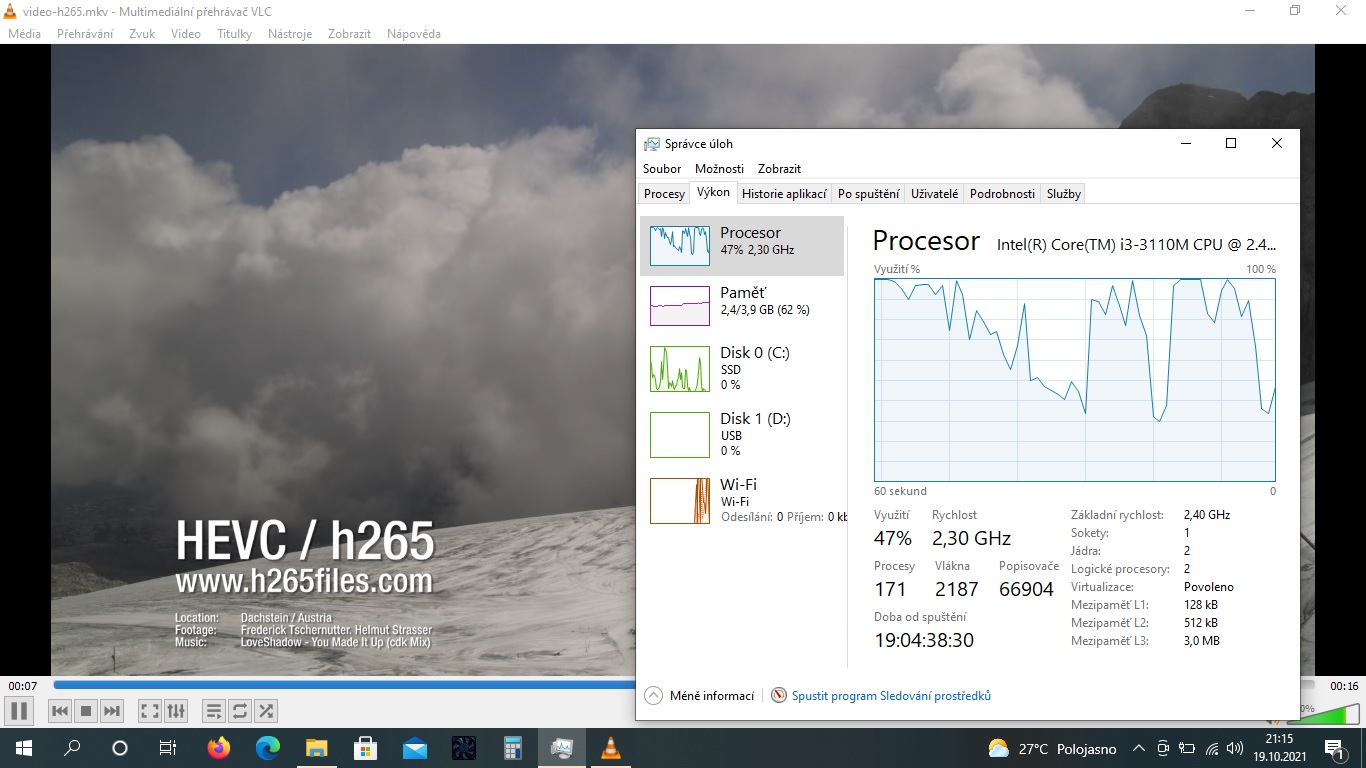
Task: Click the VLC elapsed time 00:07 label
Action: pos(23,686)
